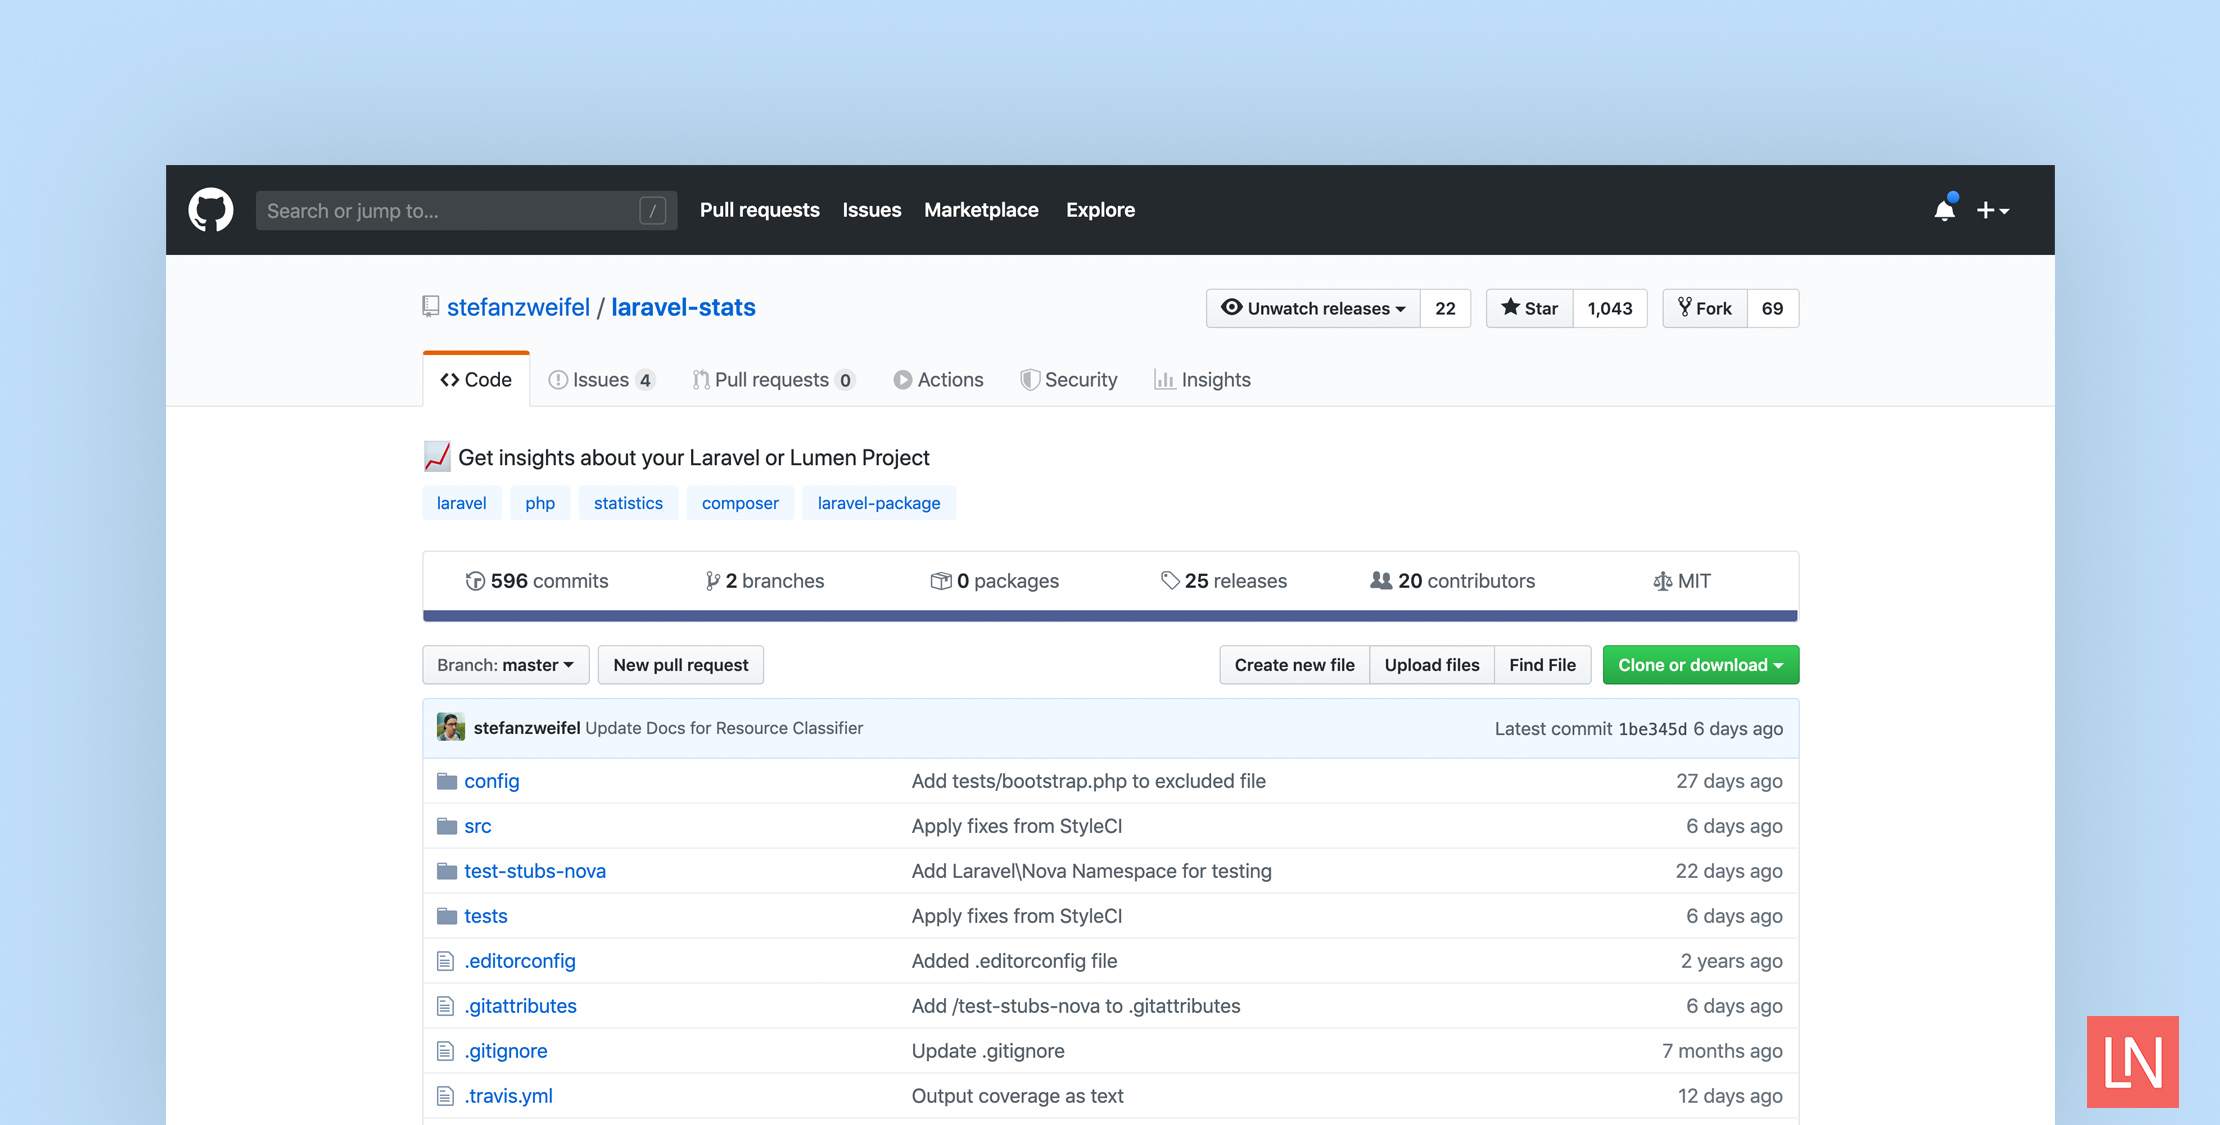Screen dimensions: 2220x1125
Task: Open latest commit hash 1be345d
Action: pyautogui.click(x=1652, y=729)
